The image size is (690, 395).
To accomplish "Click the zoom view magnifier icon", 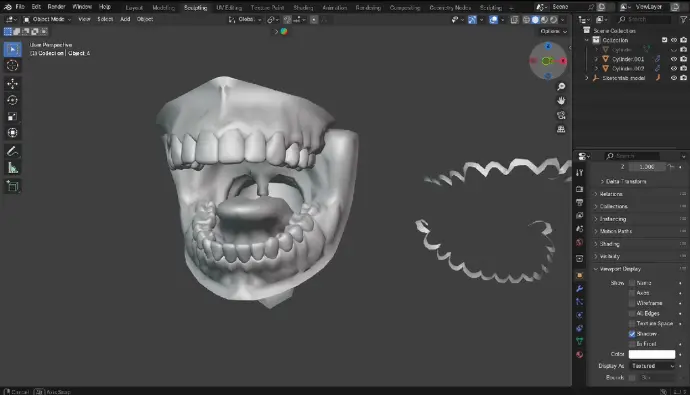I will click(561, 87).
